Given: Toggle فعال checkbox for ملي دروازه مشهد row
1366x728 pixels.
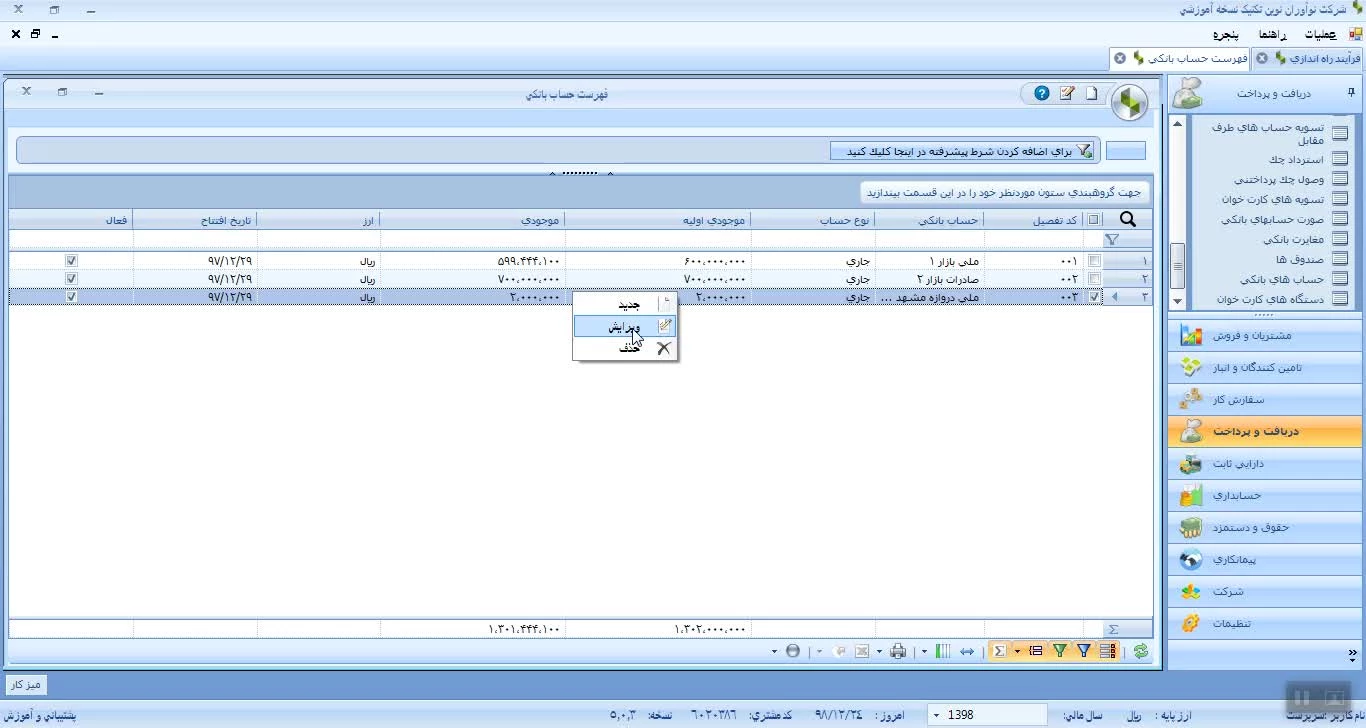Looking at the screenshot, I should point(71,297).
